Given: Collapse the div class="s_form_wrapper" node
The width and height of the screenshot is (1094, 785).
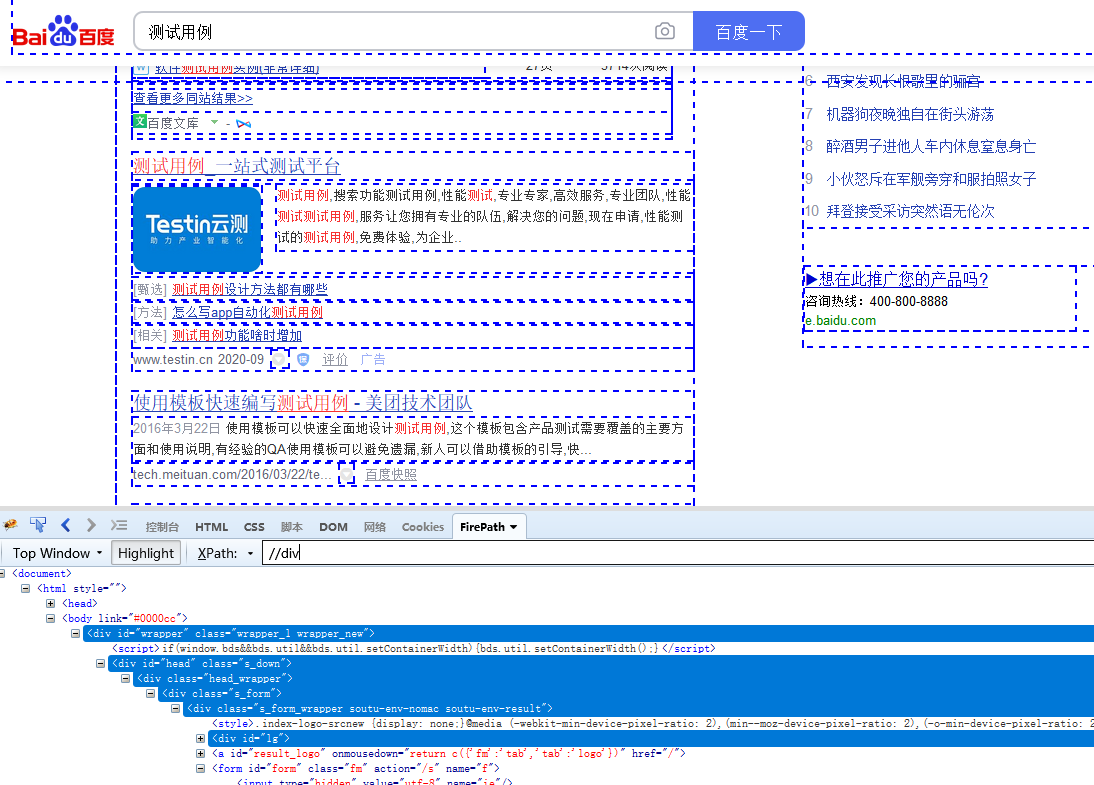Looking at the screenshot, I should (176, 708).
